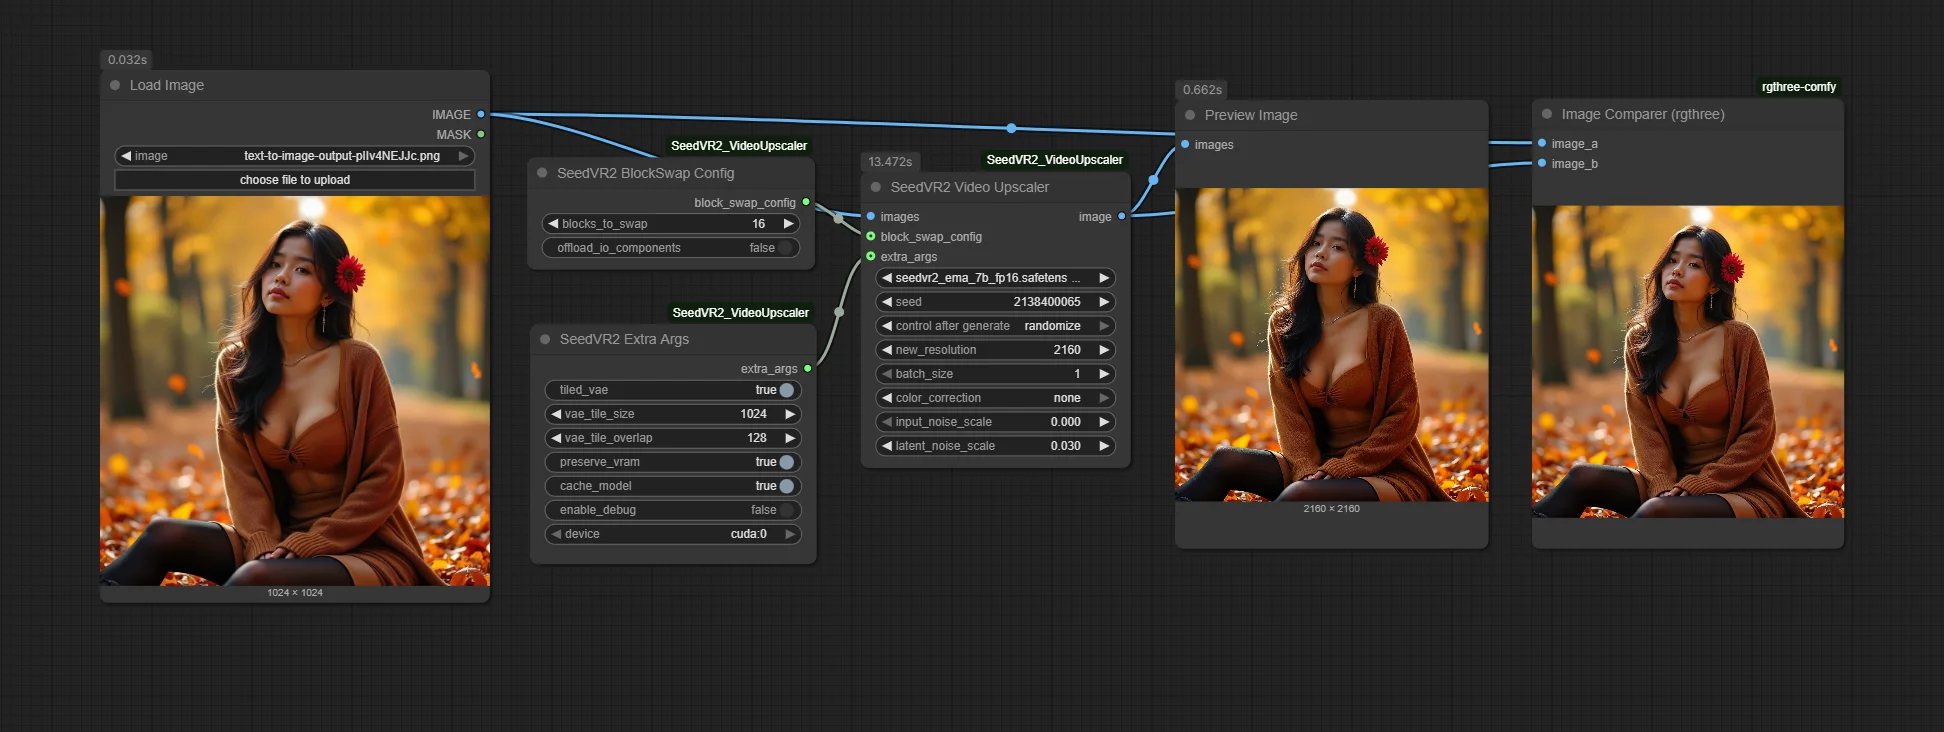Click the SeedVR2 Extra Args node collapse dot
The image size is (1944, 732).
click(x=545, y=339)
